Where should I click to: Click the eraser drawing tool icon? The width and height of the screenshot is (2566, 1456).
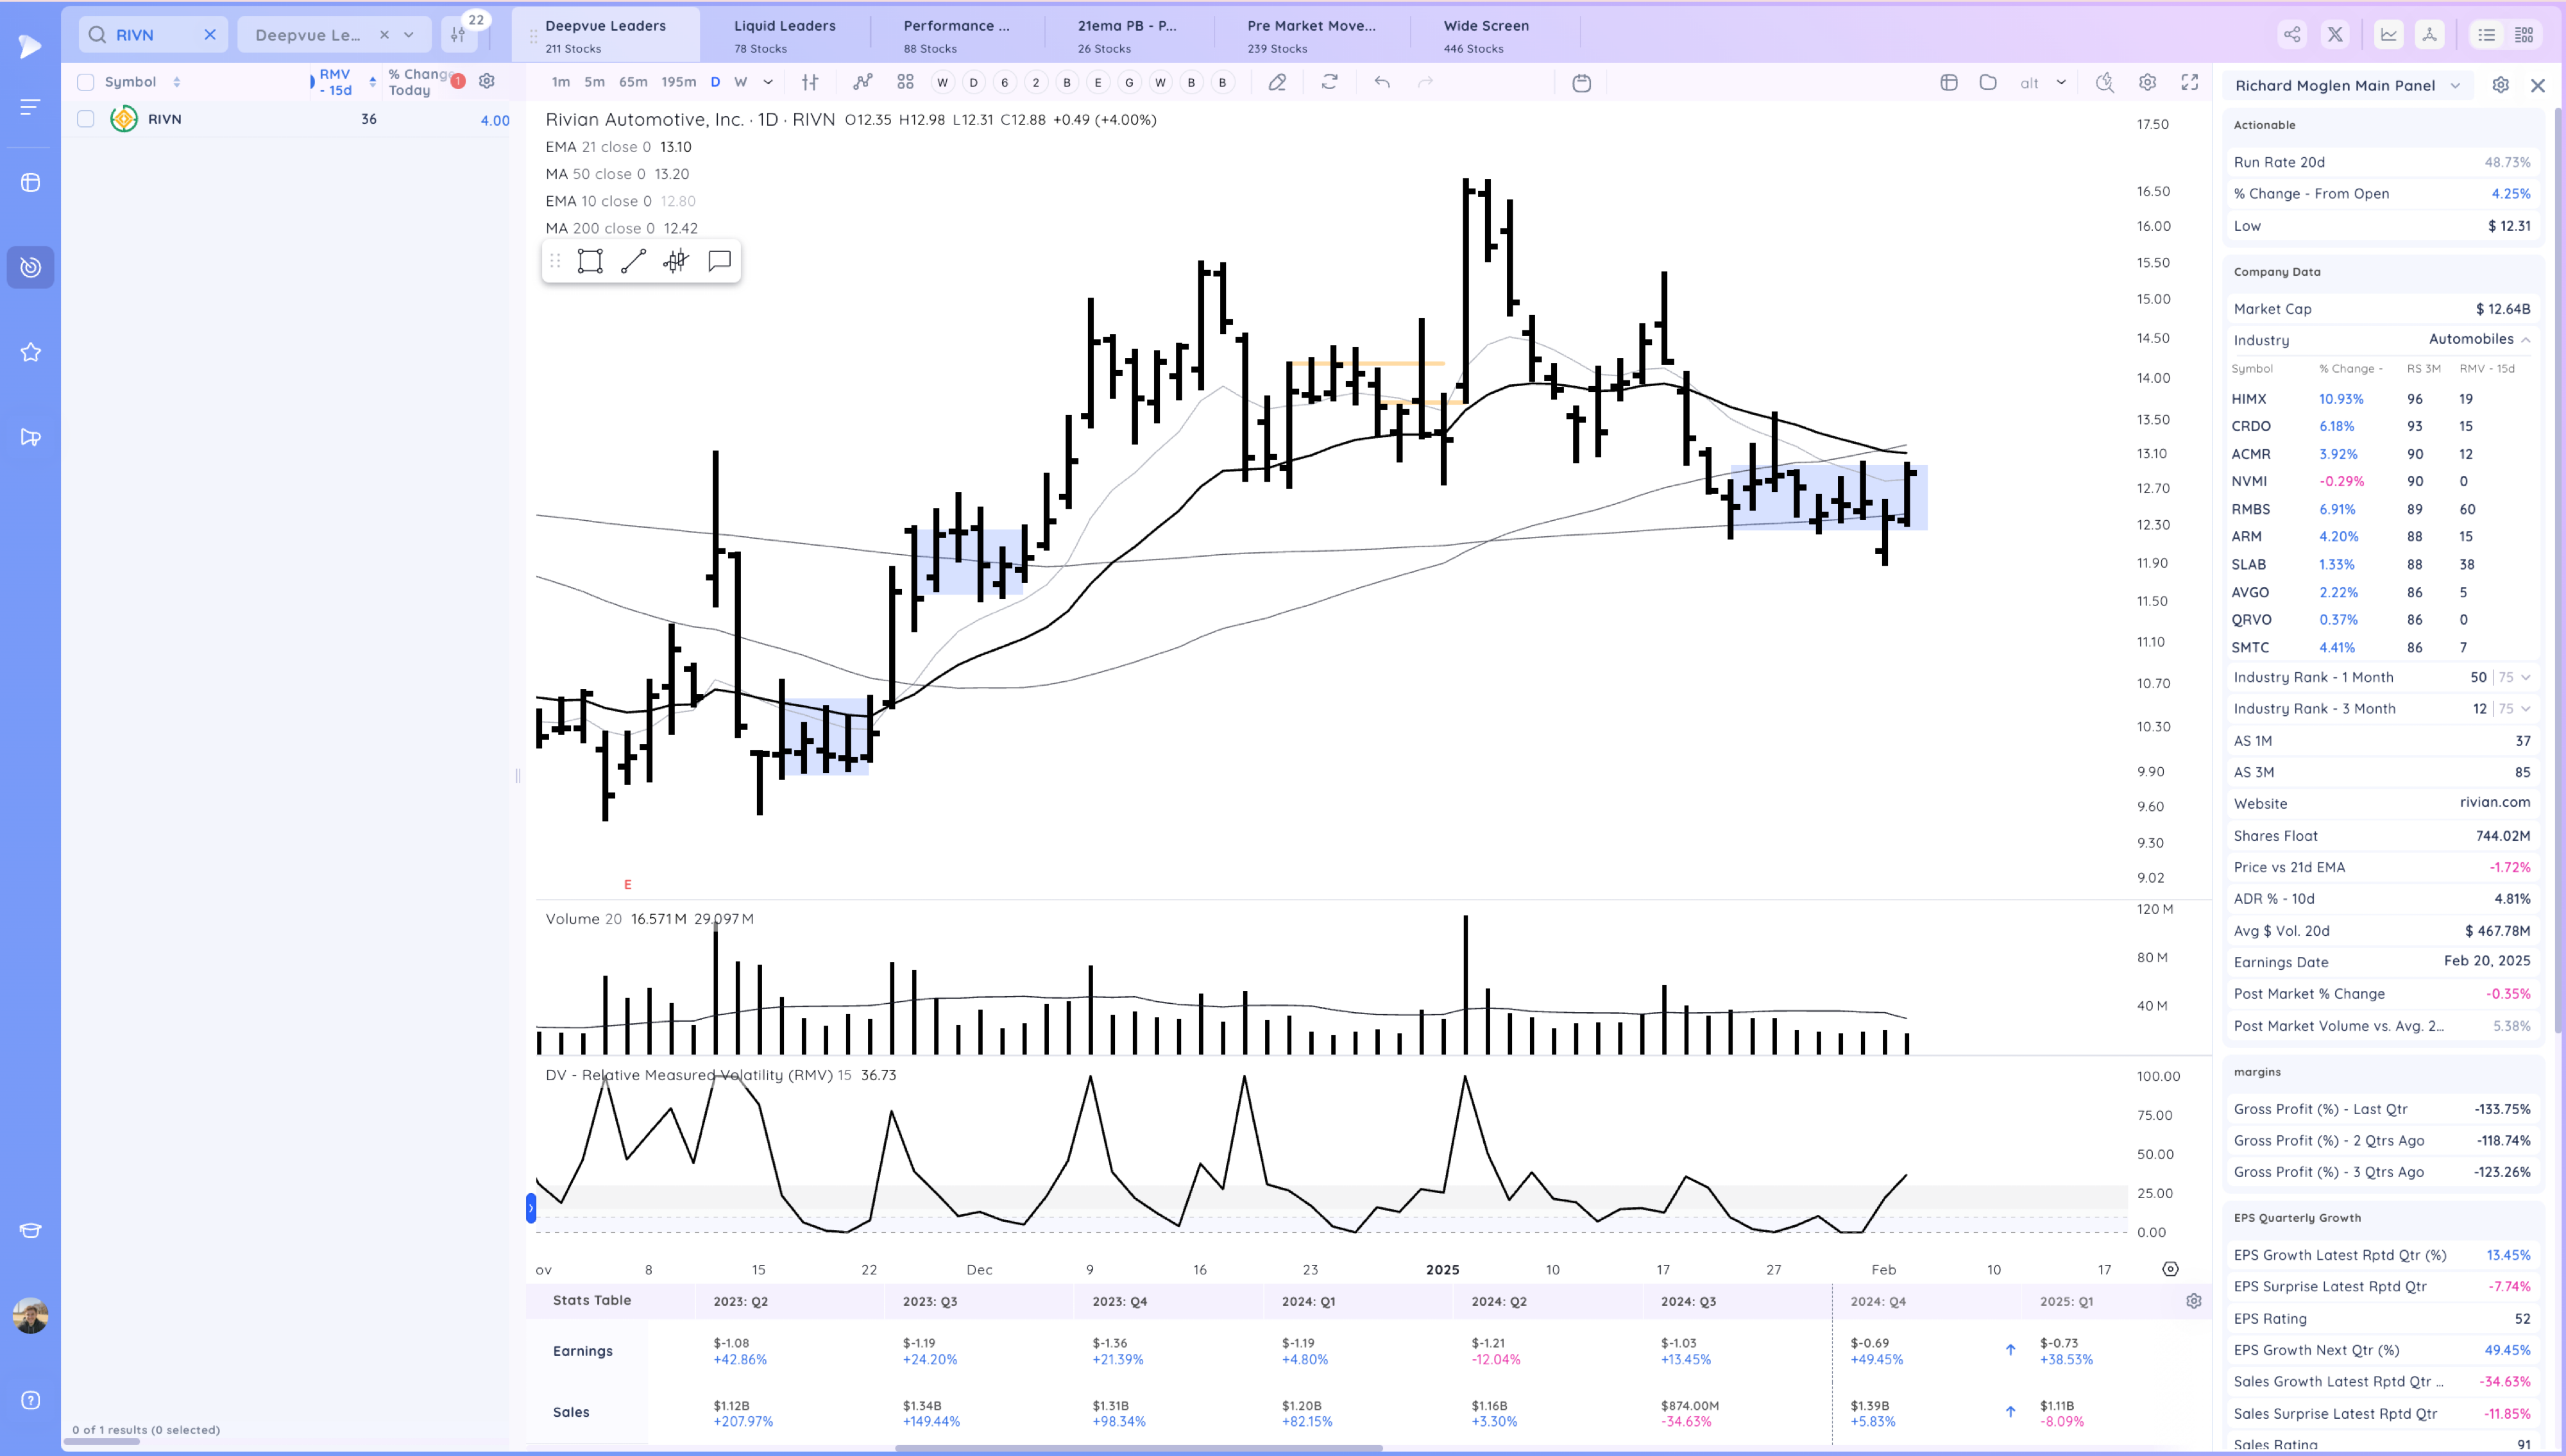1277,82
